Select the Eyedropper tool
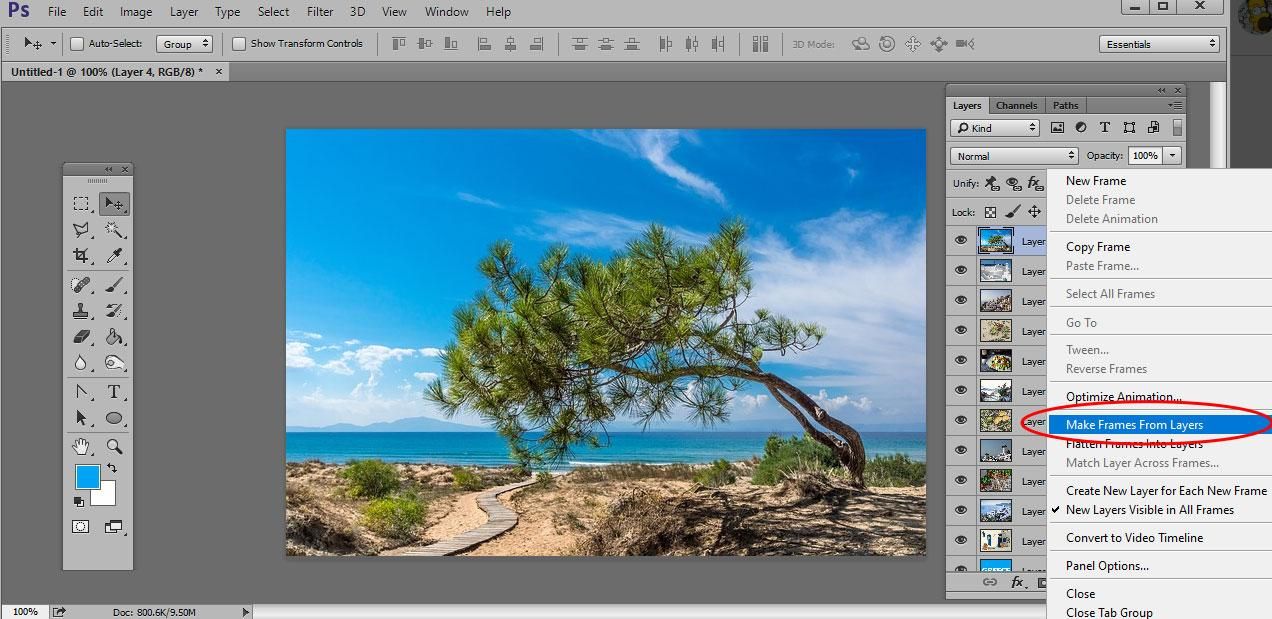The image size is (1272, 619). point(115,256)
